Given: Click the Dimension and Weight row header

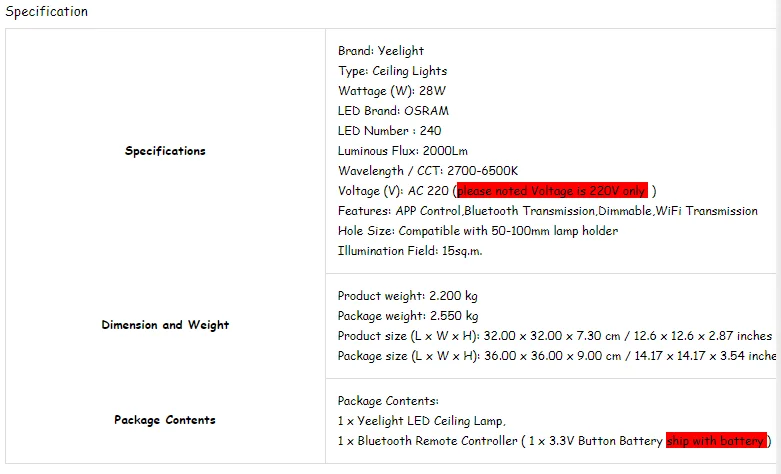Looking at the screenshot, I should pyautogui.click(x=165, y=325).
